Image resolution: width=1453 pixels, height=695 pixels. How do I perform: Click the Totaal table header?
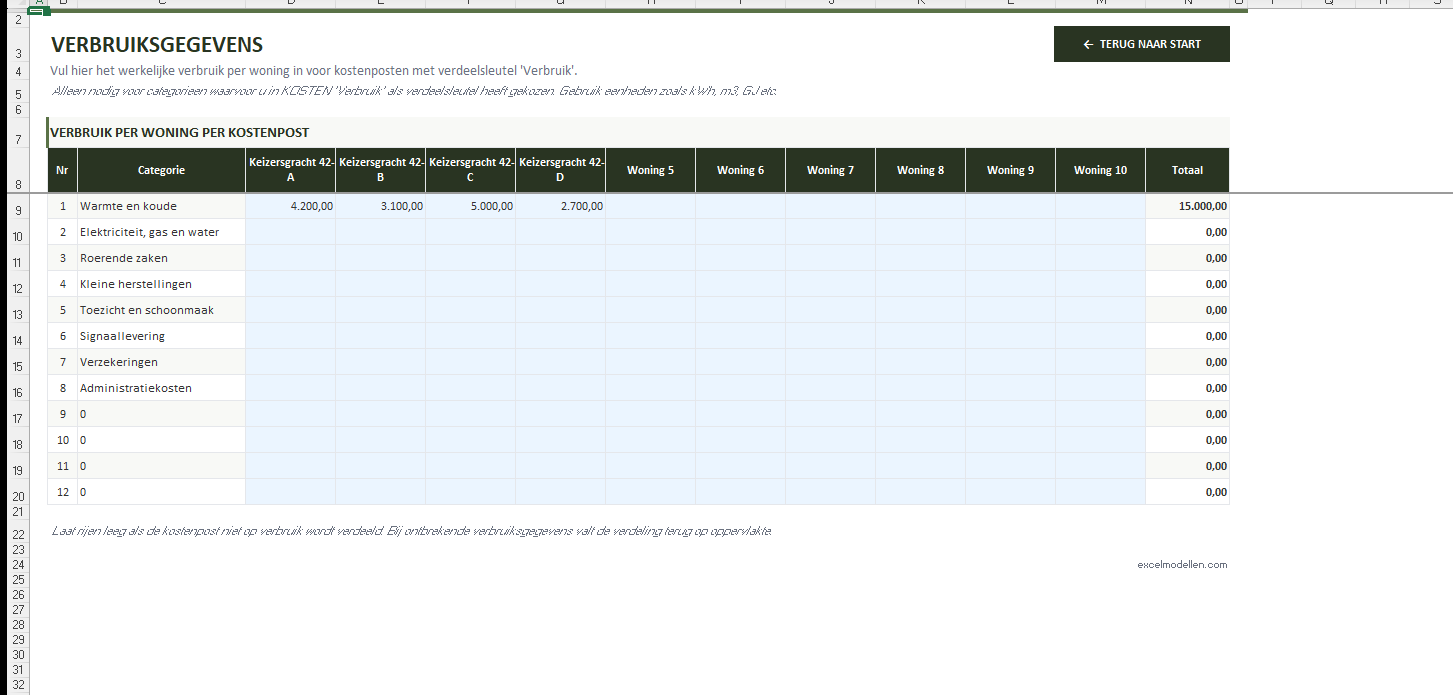coord(1187,170)
